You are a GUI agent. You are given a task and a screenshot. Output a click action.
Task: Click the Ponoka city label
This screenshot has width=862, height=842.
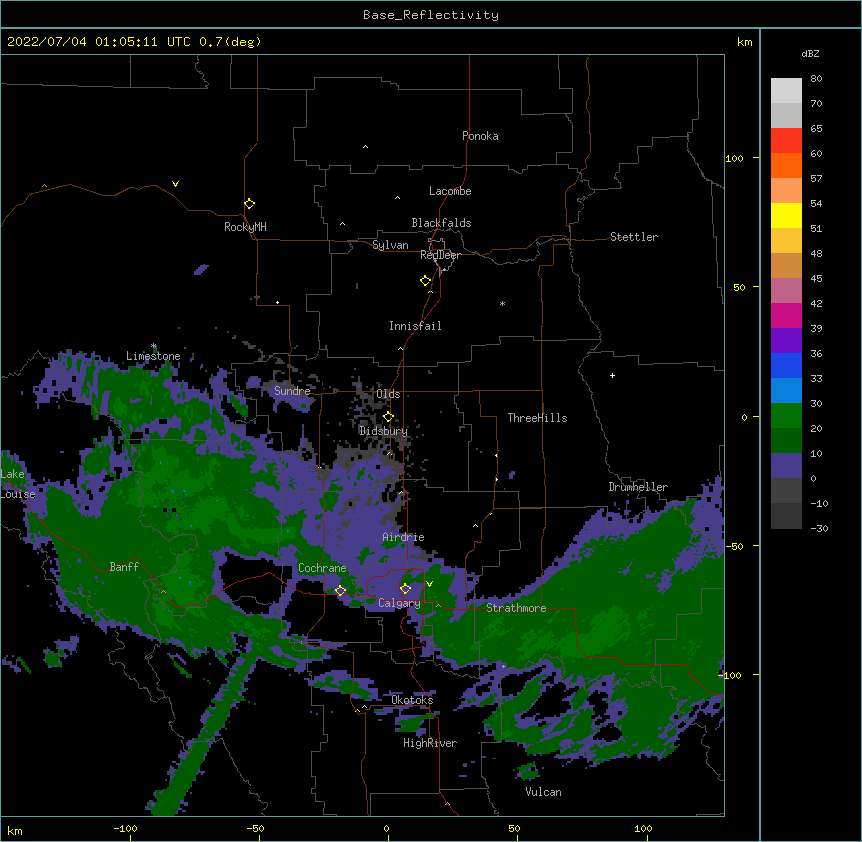[x=480, y=136]
